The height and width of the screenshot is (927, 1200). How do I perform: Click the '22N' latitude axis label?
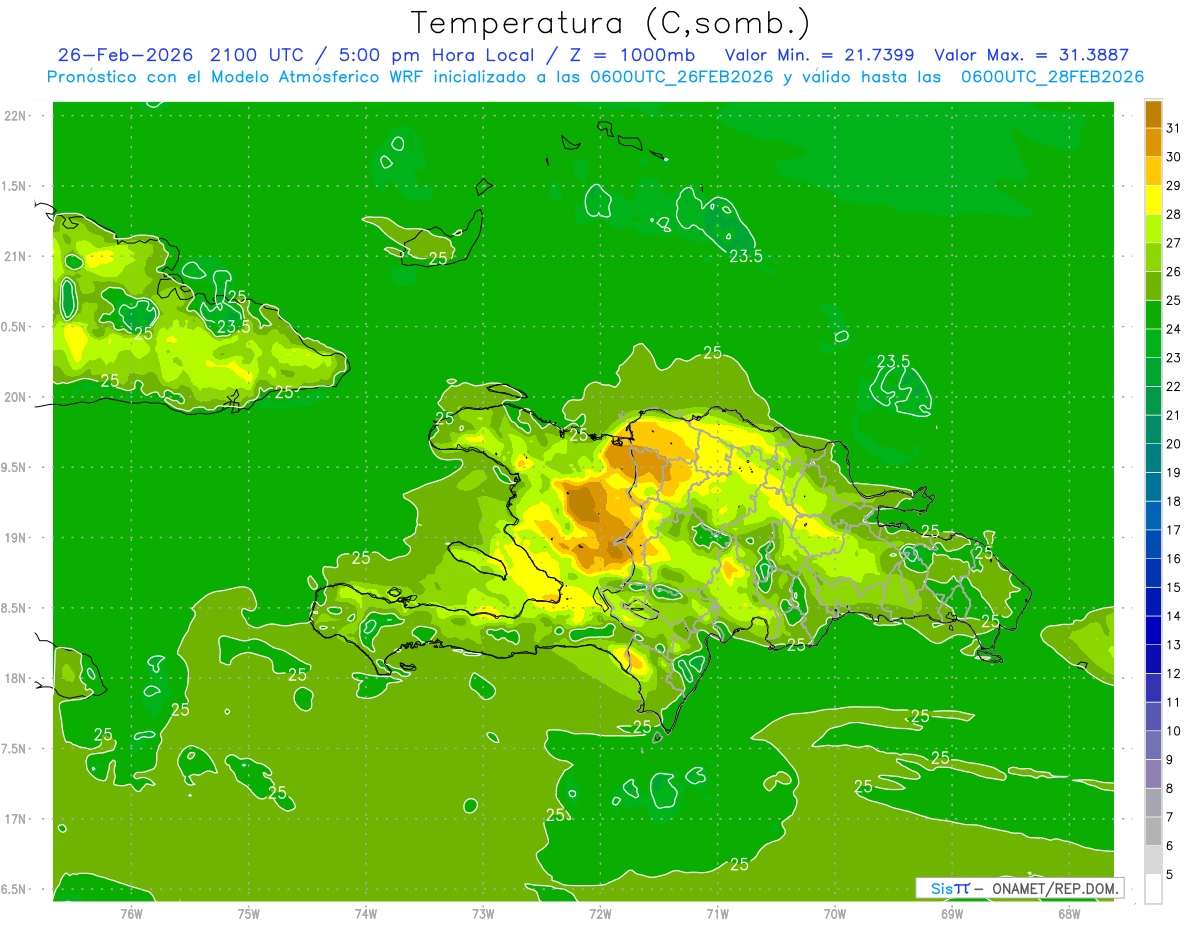(x=16, y=115)
